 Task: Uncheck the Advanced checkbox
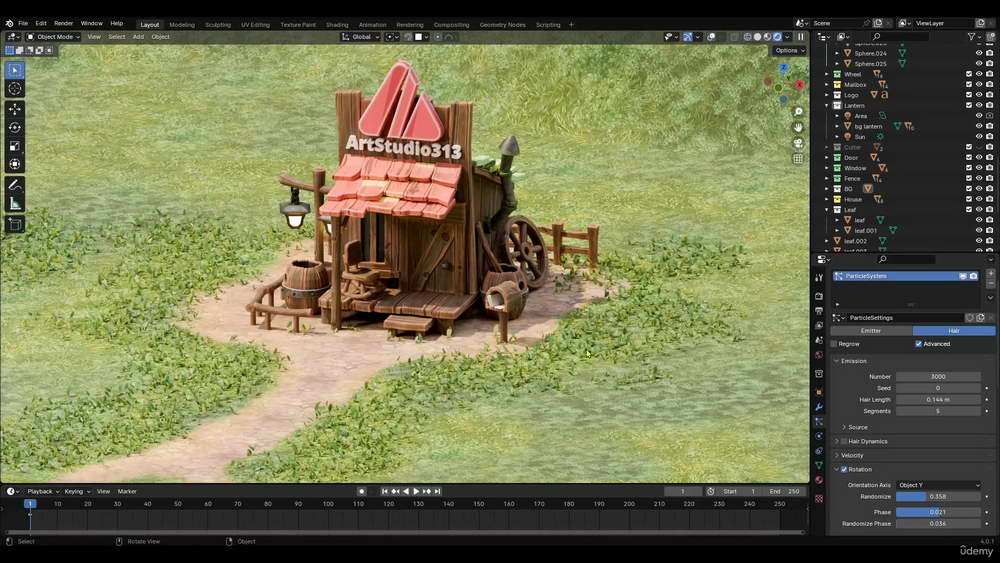click(918, 344)
